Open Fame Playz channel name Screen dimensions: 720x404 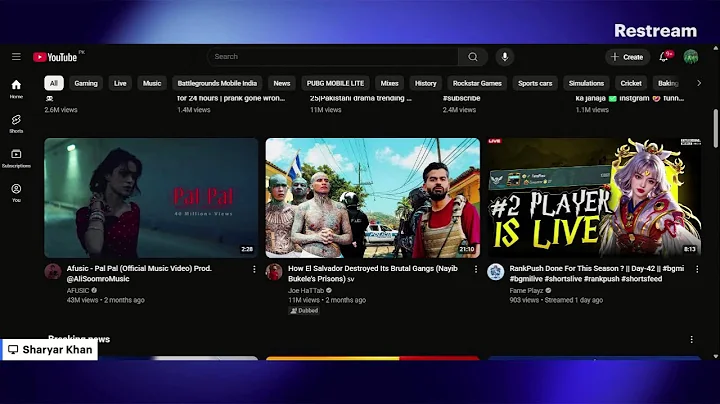click(526, 290)
